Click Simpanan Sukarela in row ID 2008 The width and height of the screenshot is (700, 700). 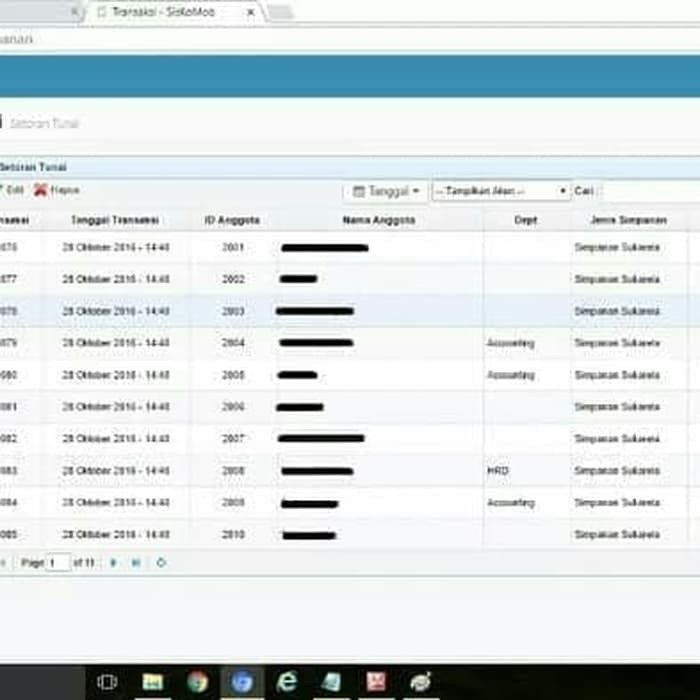click(x=617, y=471)
